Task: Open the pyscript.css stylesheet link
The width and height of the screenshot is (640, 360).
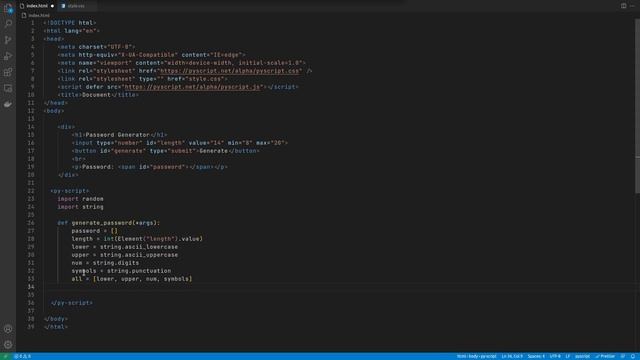Action: [x=230, y=71]
